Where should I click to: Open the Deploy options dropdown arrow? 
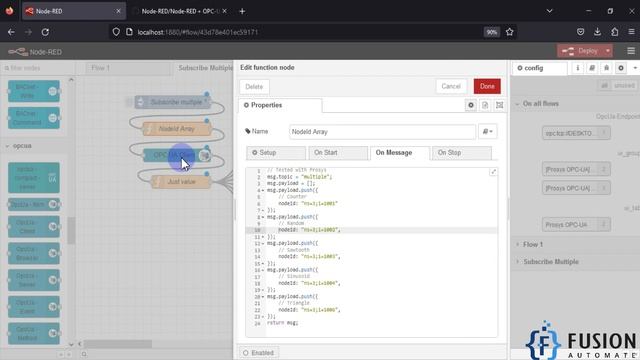coord(608,51)
